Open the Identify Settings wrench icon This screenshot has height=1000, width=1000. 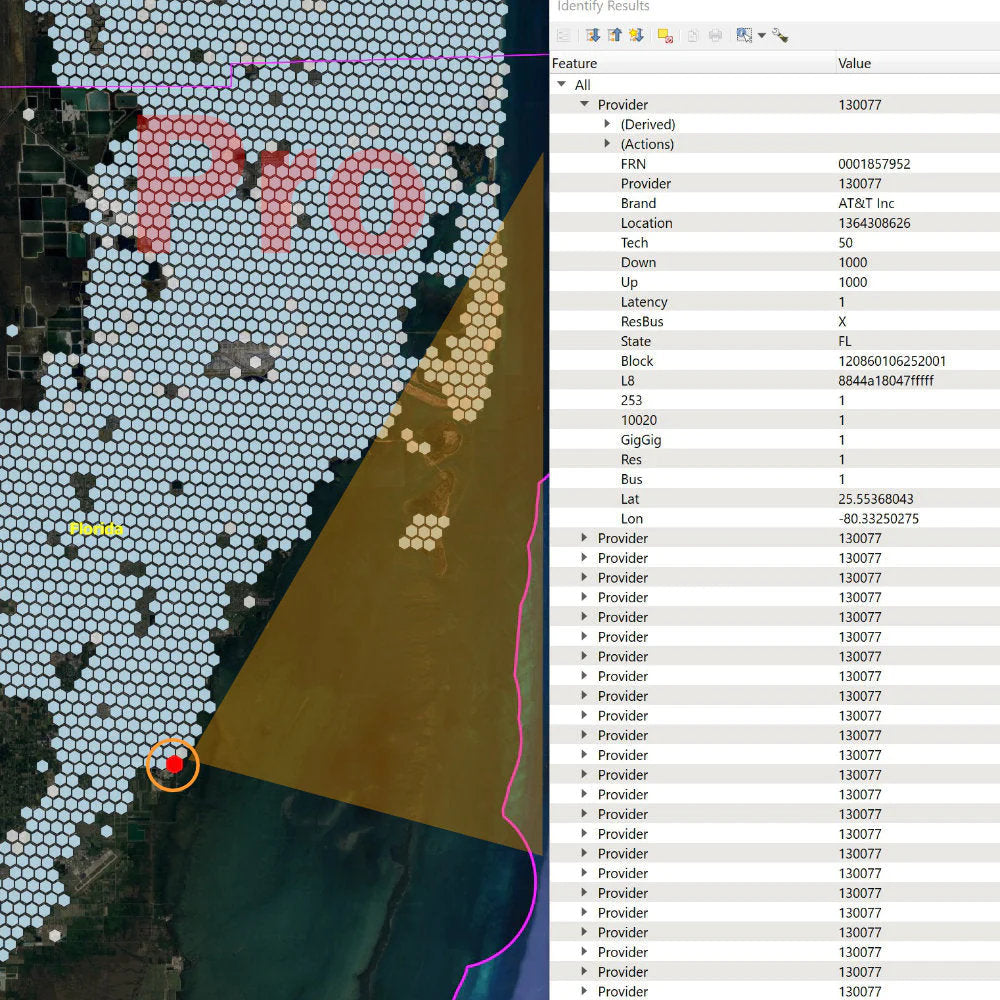781,35
